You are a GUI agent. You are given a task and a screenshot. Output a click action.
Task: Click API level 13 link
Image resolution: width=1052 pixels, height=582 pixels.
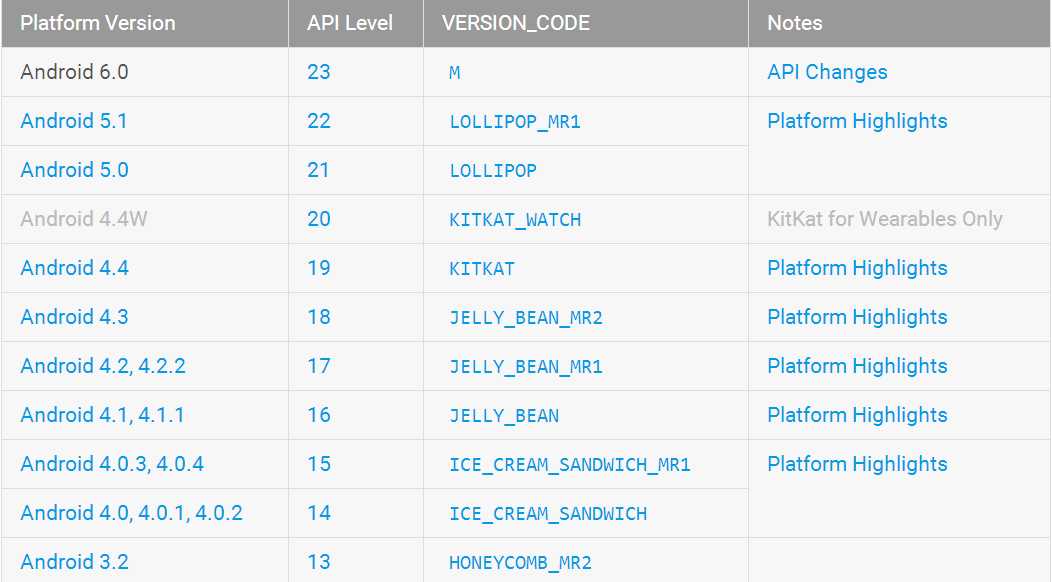click(319, 562)
